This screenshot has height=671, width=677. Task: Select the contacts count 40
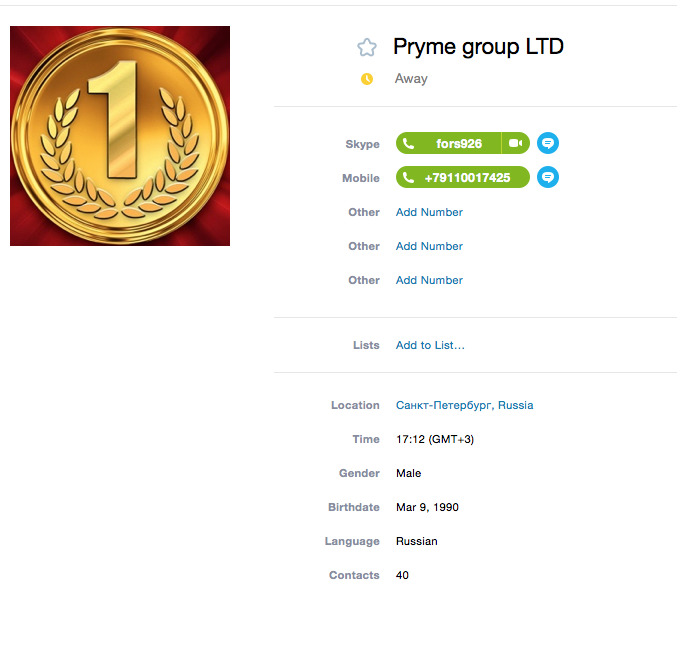coord(402,575)
